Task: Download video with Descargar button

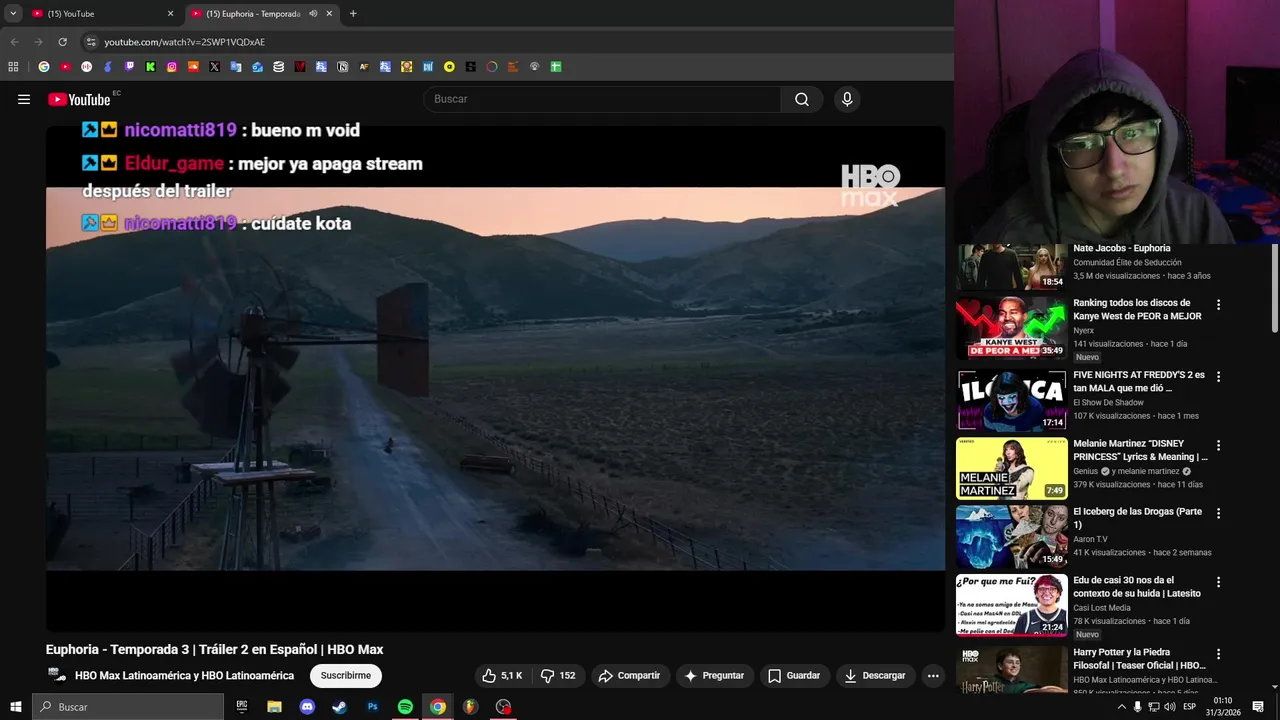Action: (875, 676)
